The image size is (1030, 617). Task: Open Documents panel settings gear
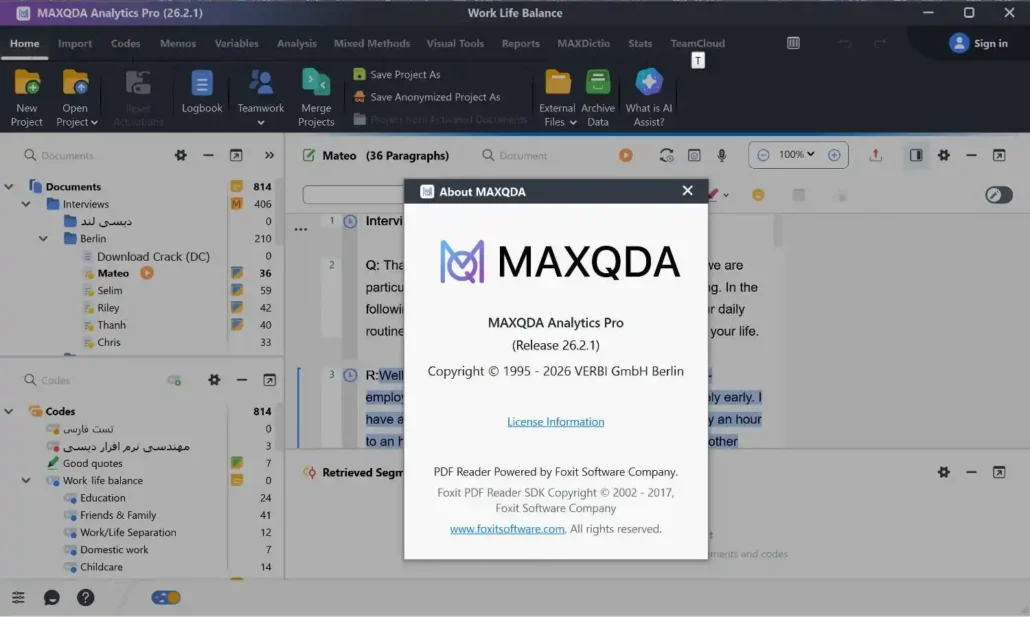[x=181, y=156]
